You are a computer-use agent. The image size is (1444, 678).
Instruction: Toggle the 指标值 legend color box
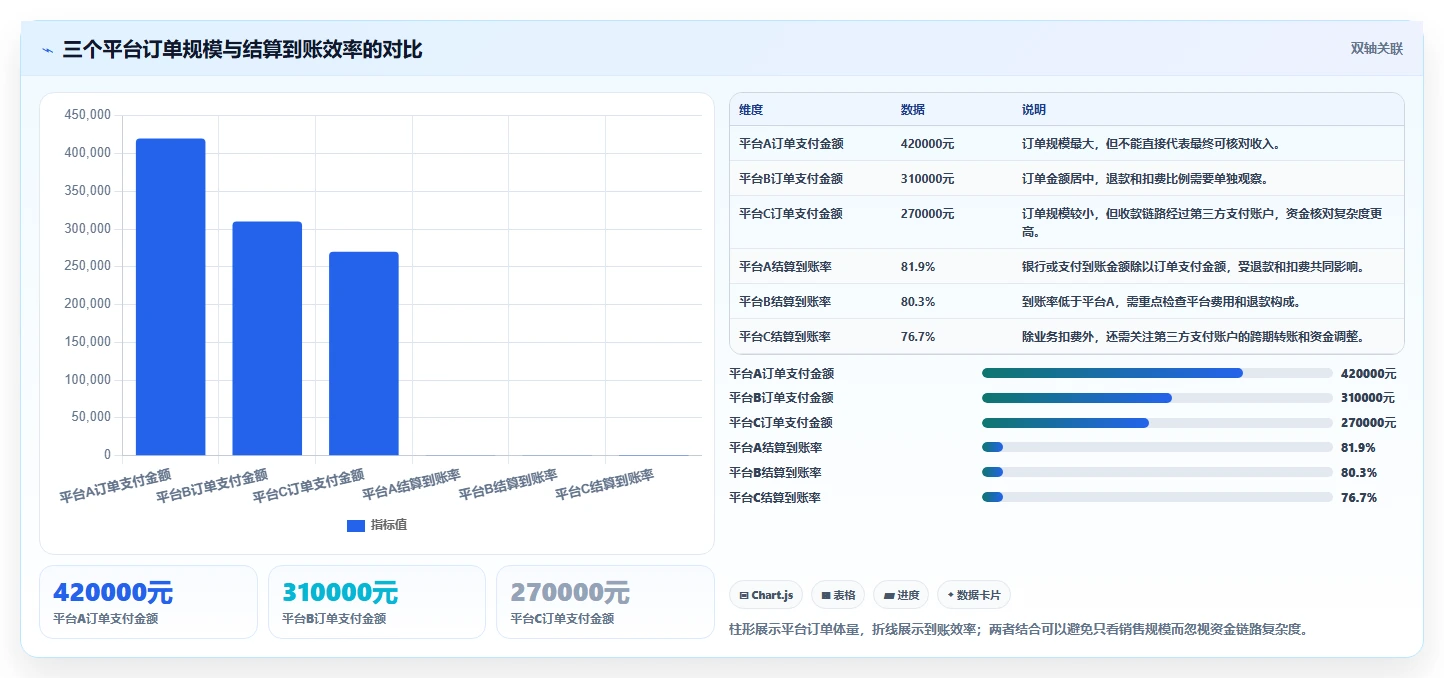[x=355, y=525]
